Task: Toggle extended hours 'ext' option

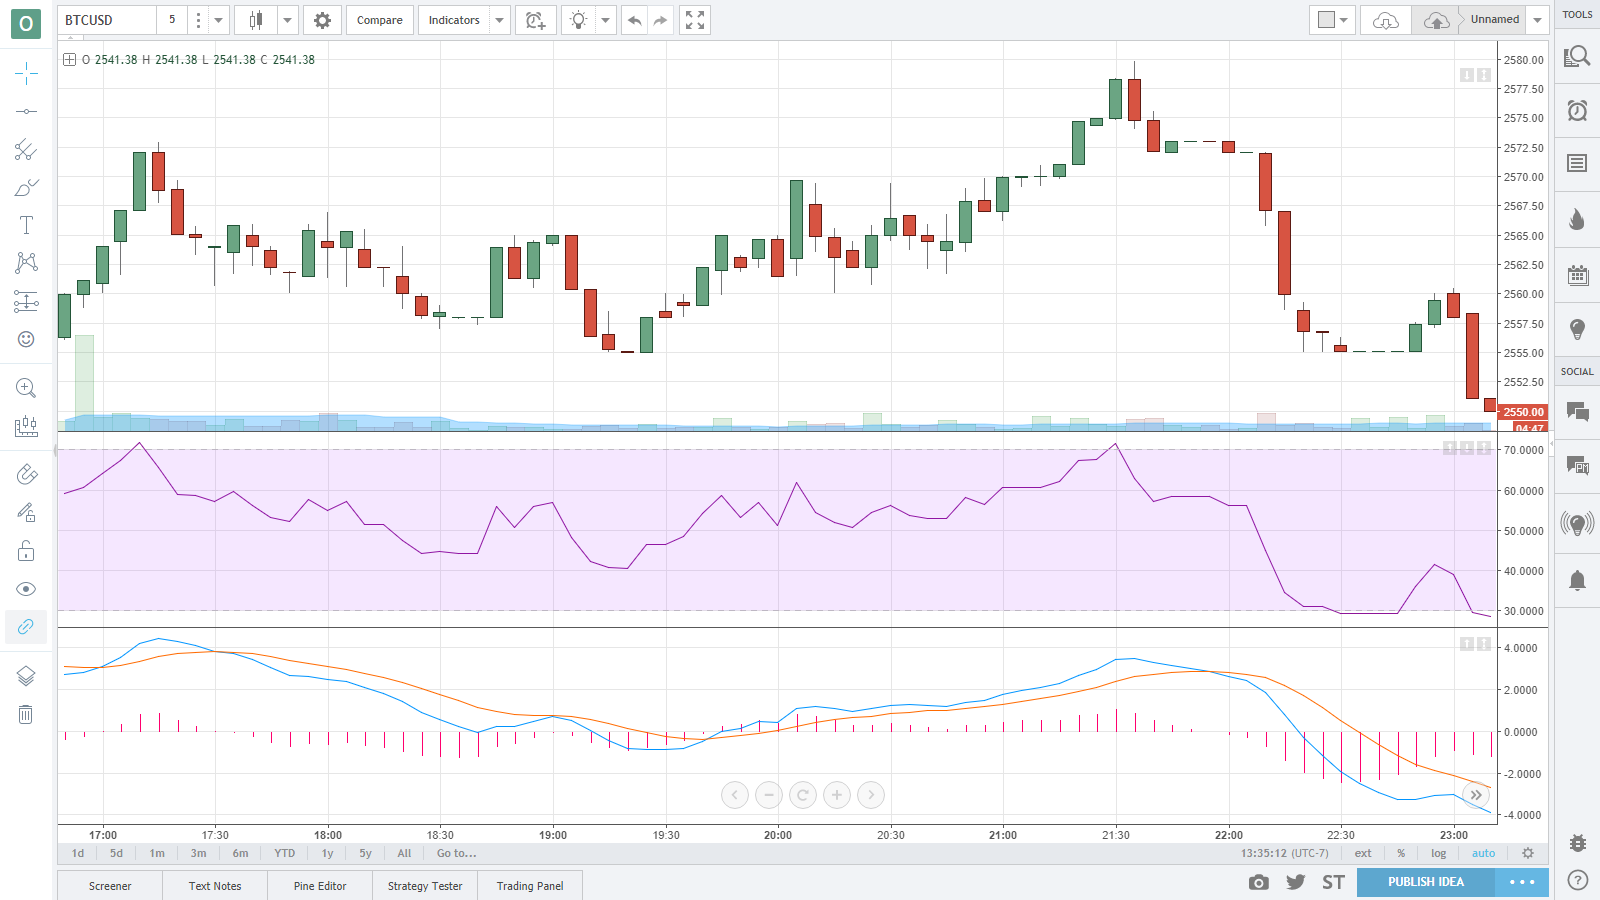Action: click(x=1363, y=853)
